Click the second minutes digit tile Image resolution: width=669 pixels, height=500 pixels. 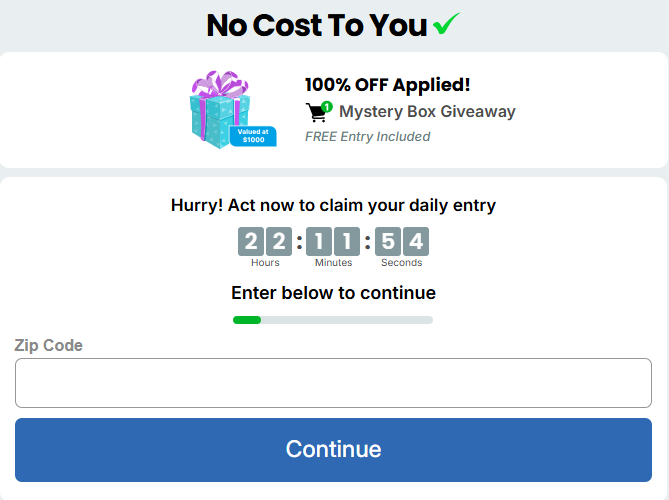[x=347, y=242]
